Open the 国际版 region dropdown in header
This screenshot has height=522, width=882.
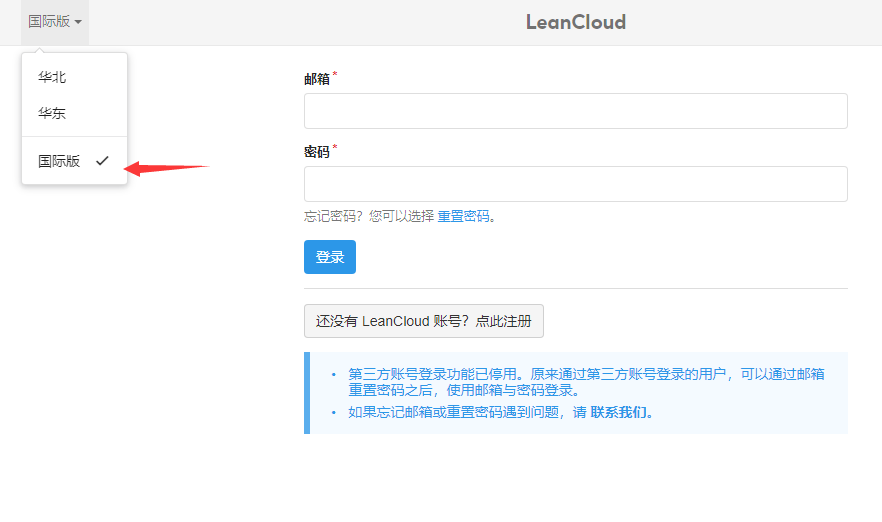click(x=55, y=22)
